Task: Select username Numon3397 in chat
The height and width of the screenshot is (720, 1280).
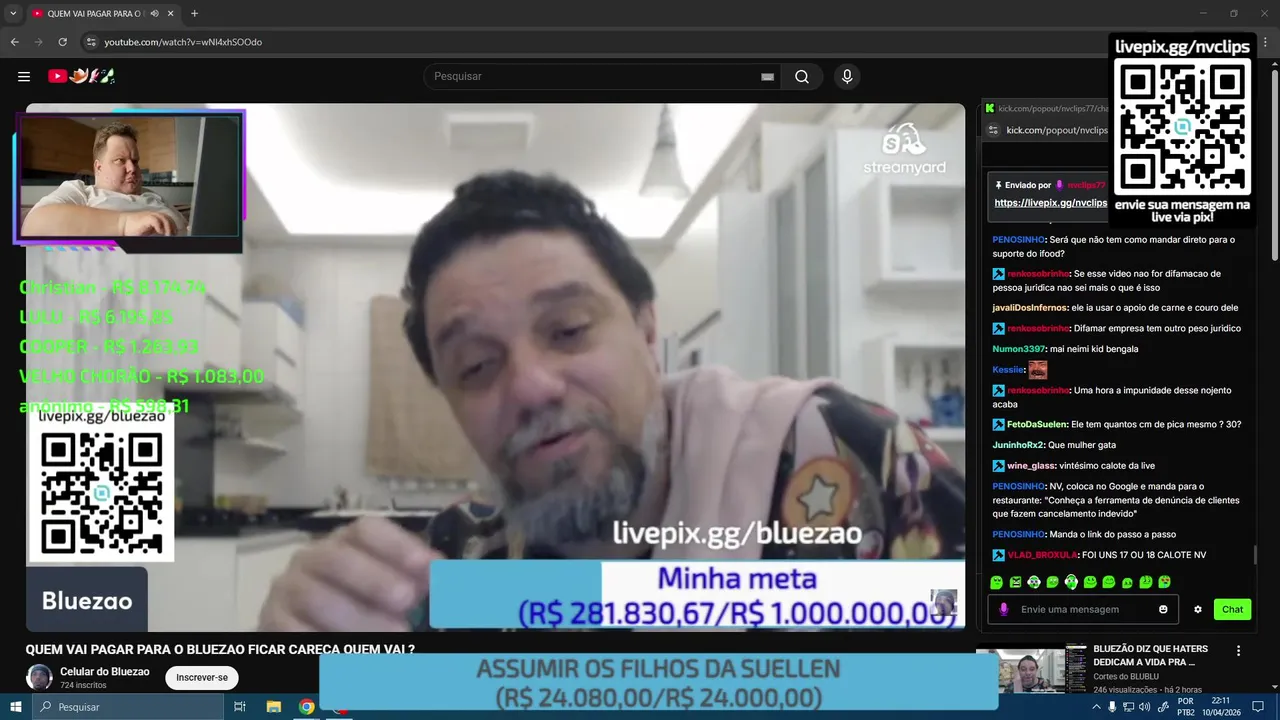Action: click(x=1018, y=349)
